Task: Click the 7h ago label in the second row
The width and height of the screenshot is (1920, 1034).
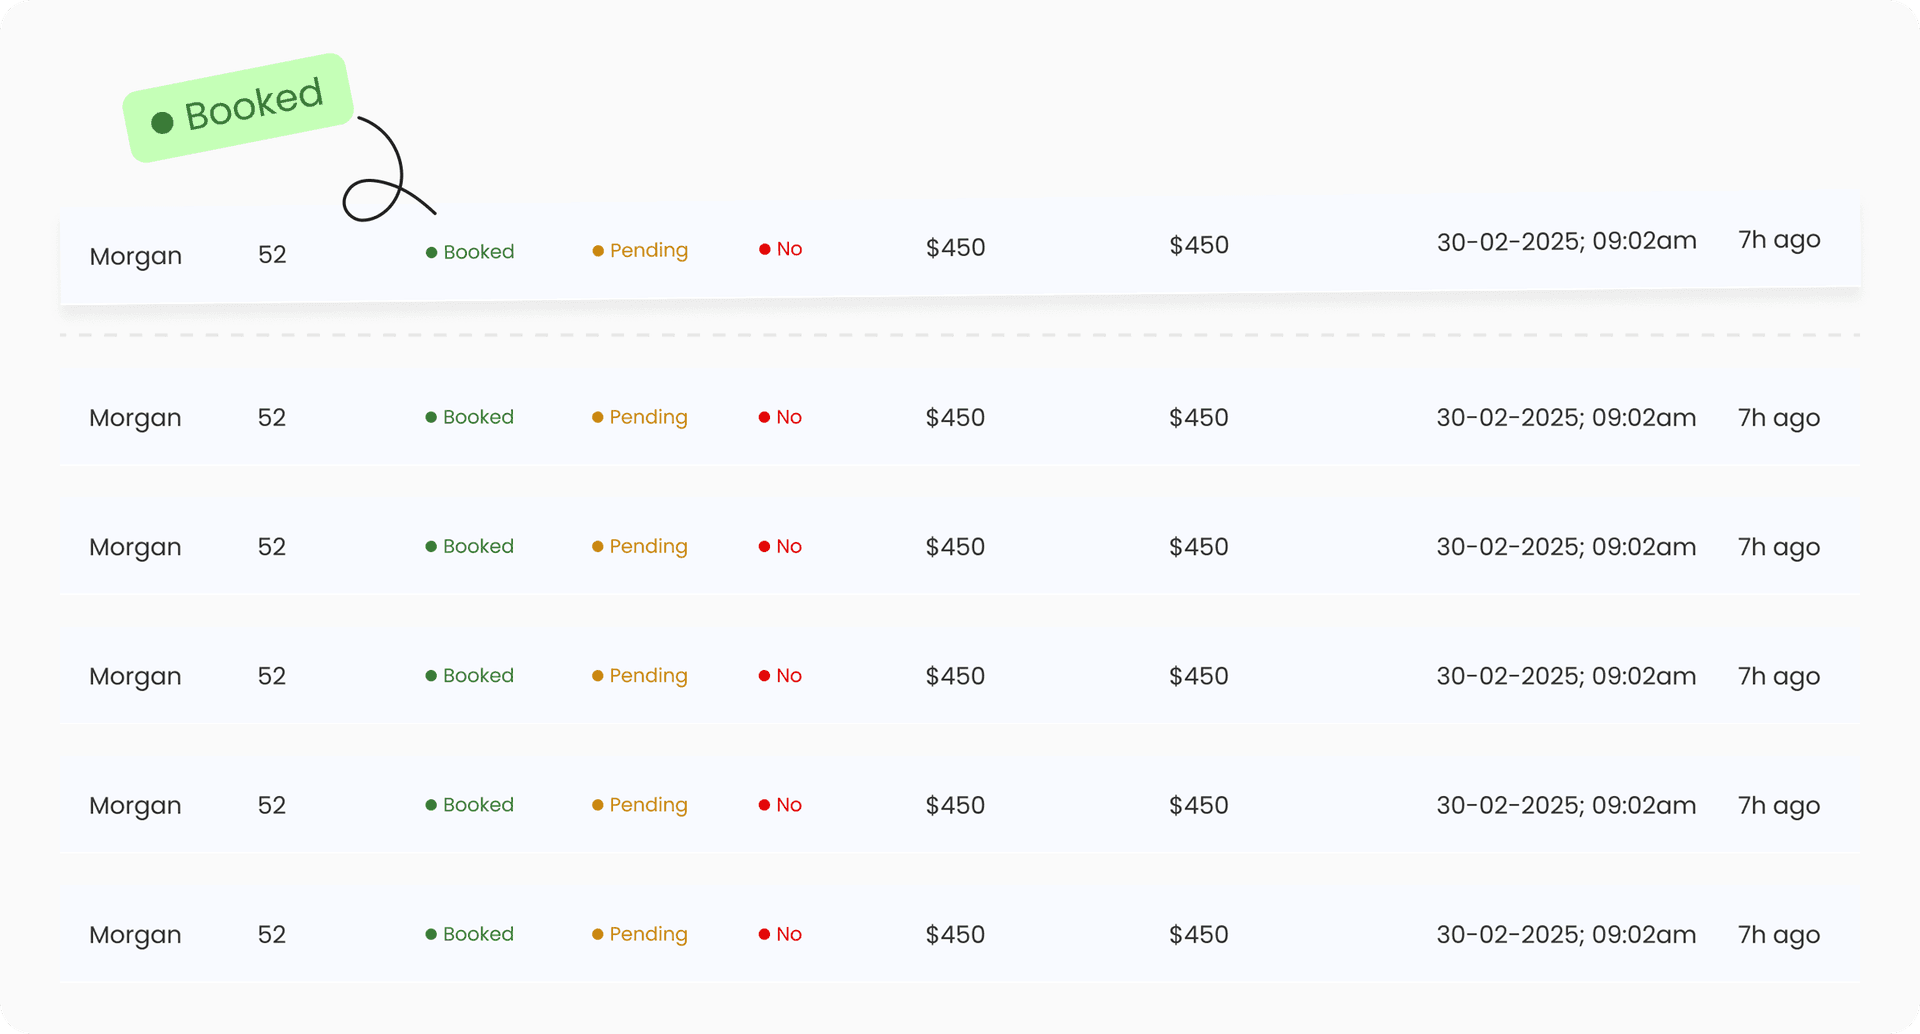Action: (x=1779, y=417)
